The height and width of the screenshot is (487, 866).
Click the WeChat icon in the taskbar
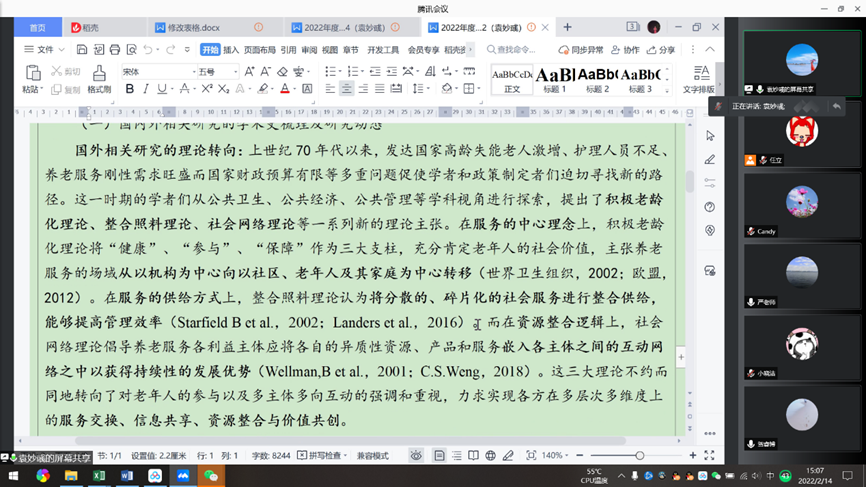211,476
